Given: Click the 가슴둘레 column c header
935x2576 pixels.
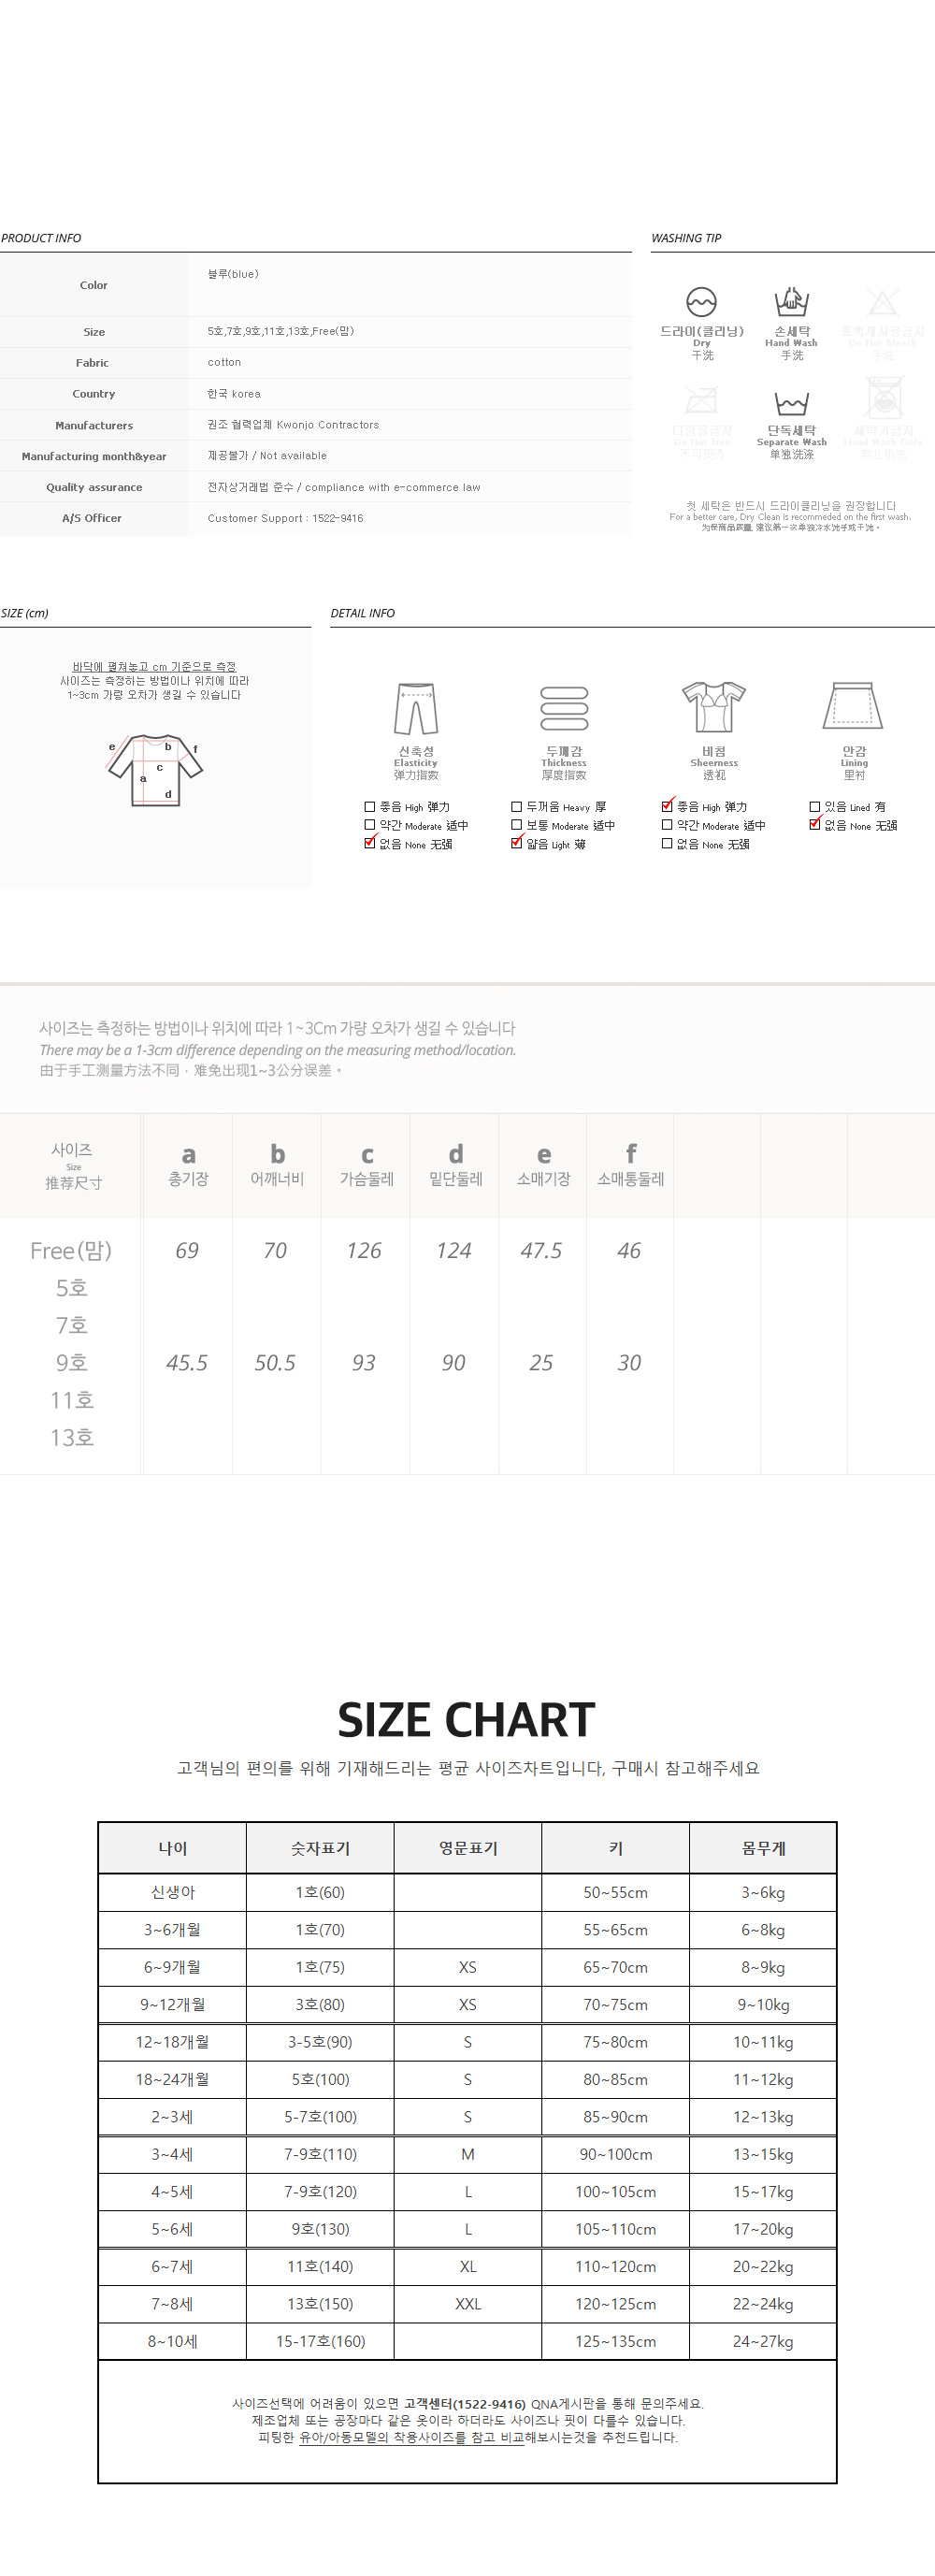Looking at the screenshot, I should pos(366,1165).
